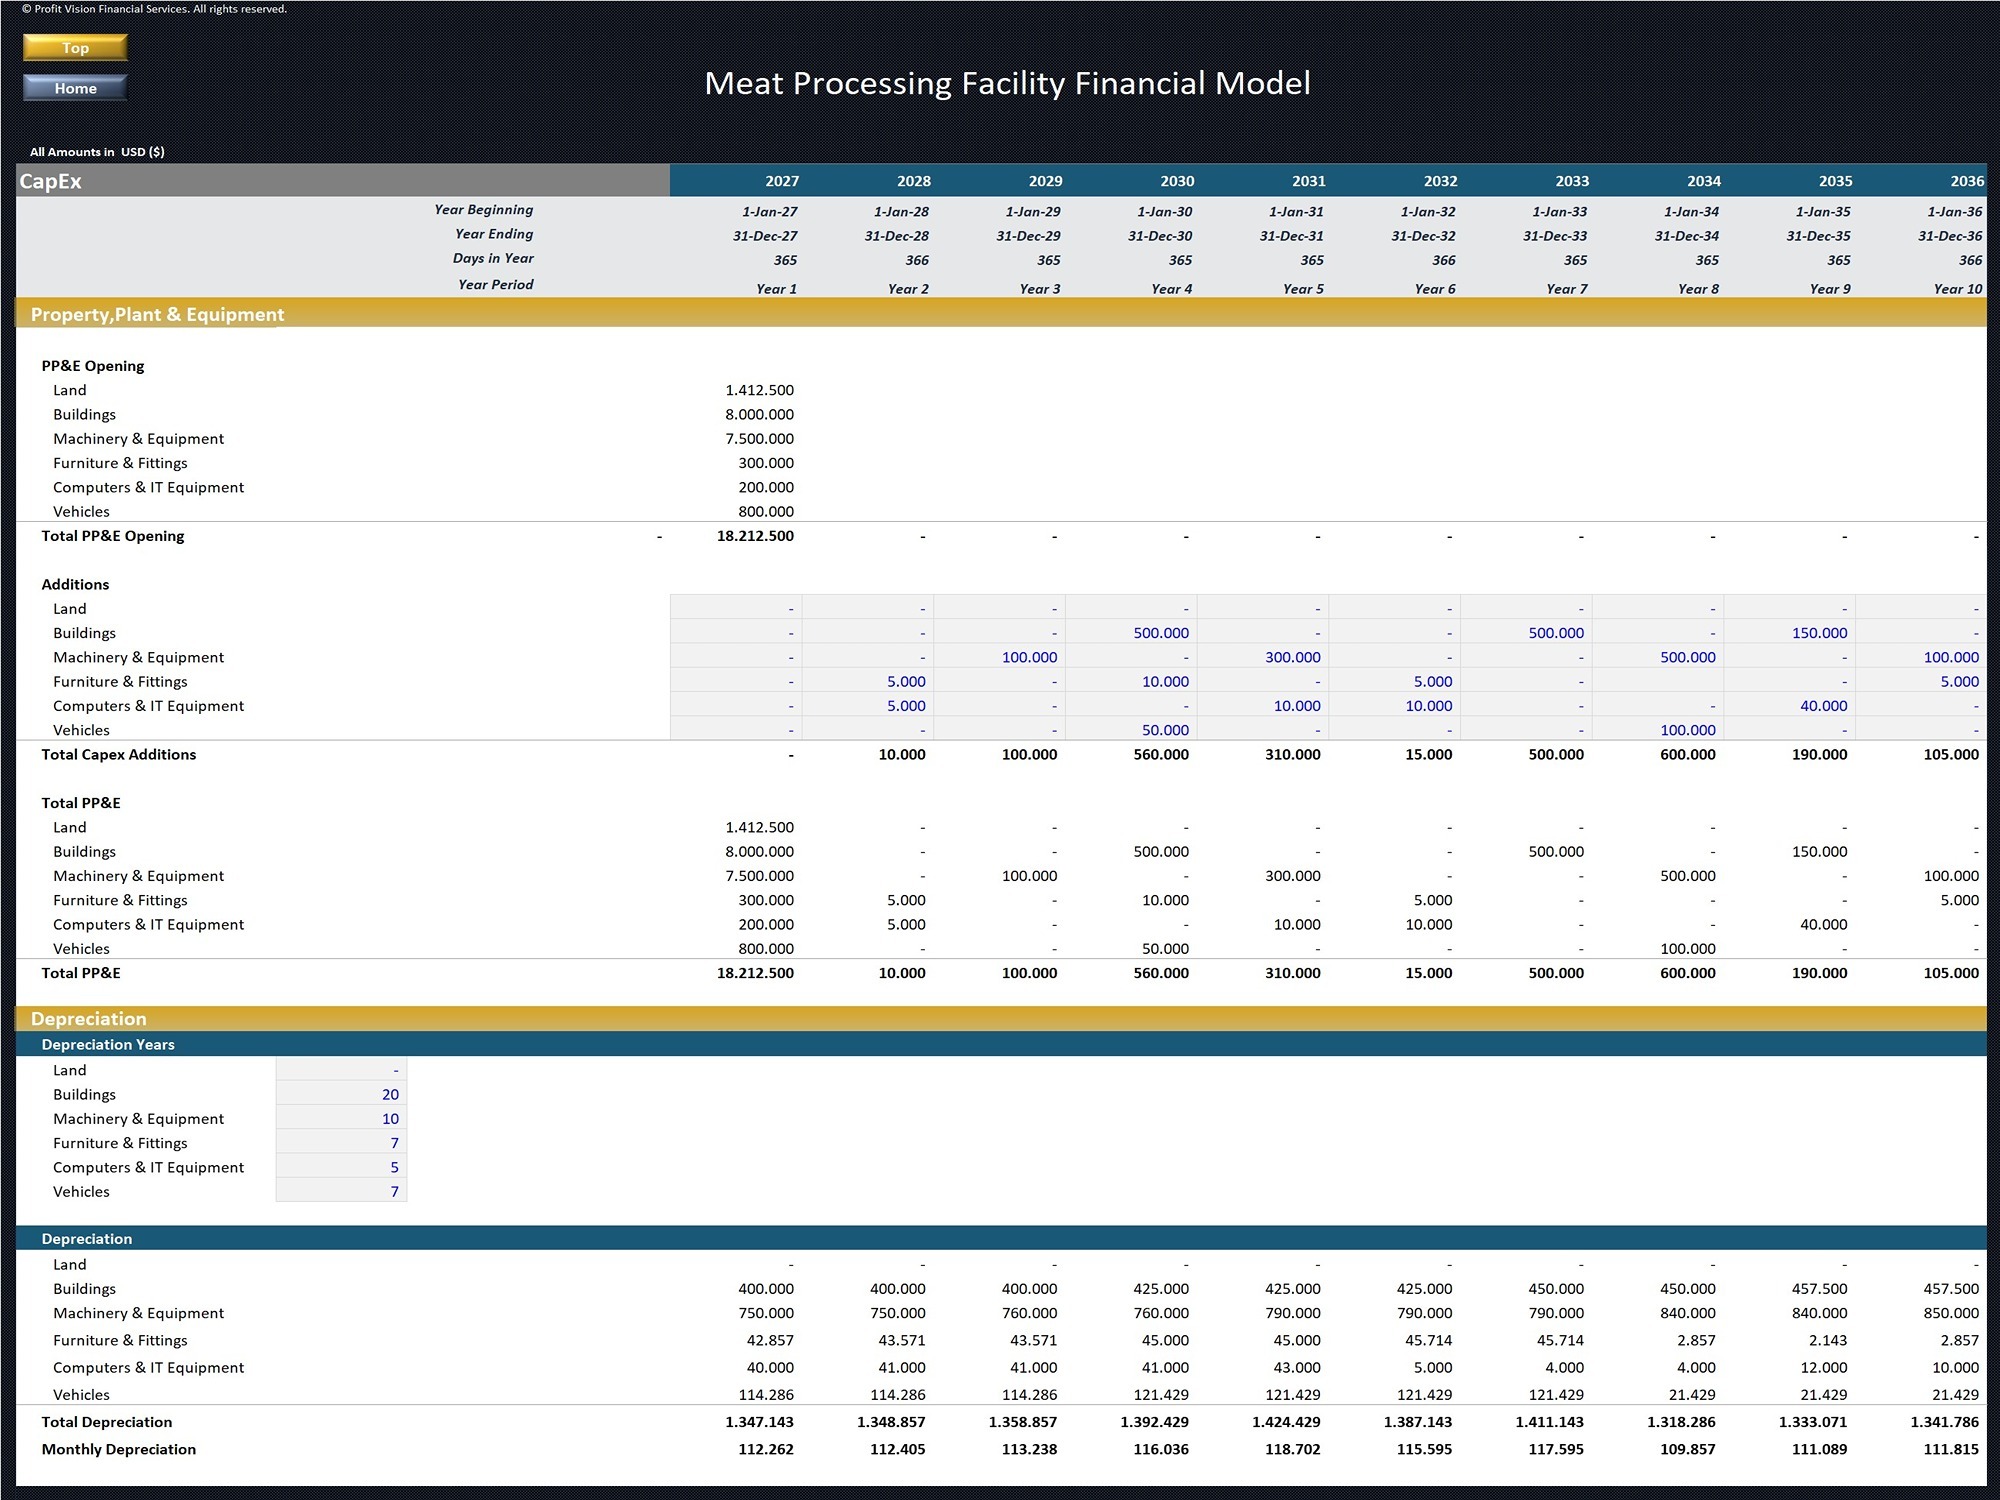The width and height of the screenshot is (2000, 1500).
Task: Click the All Amounts in USD ($) label
Action: tap(97, 152)
